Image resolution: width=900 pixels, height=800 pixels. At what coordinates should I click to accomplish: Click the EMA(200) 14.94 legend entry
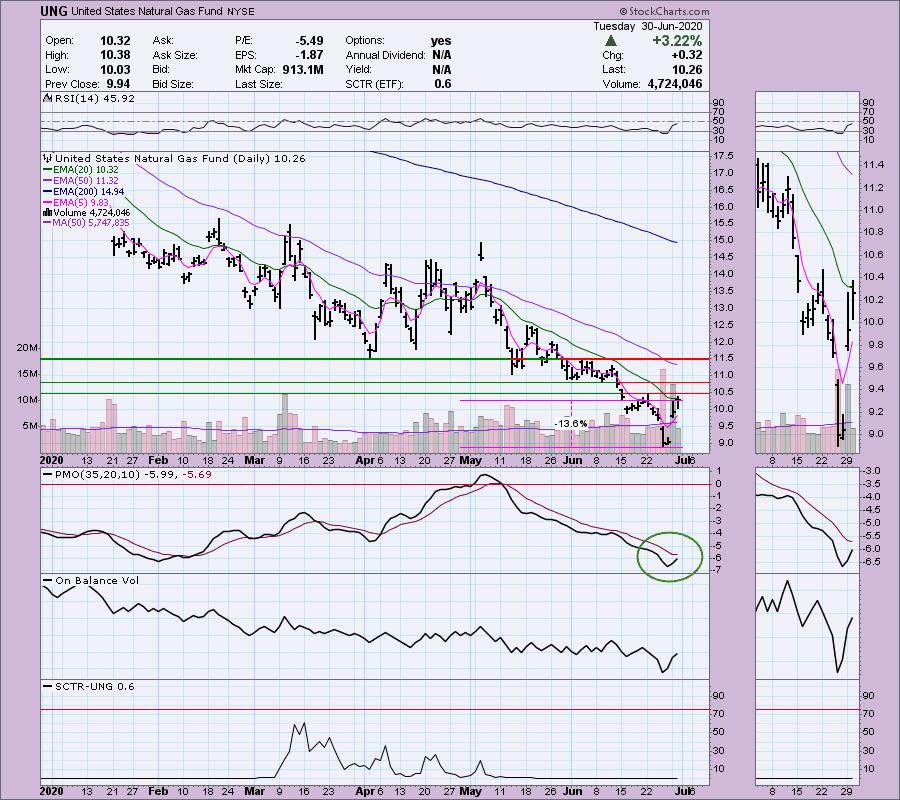click(84, 192)
